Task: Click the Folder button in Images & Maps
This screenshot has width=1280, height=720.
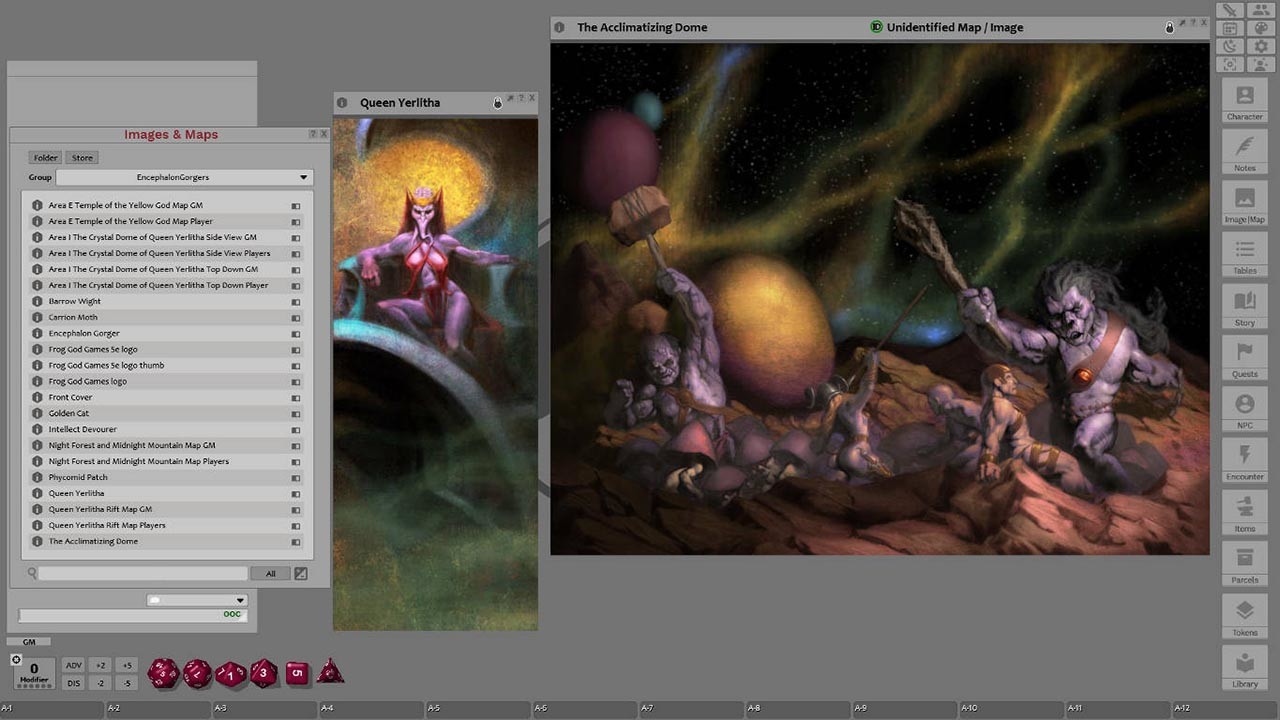Action: point(45,158)
